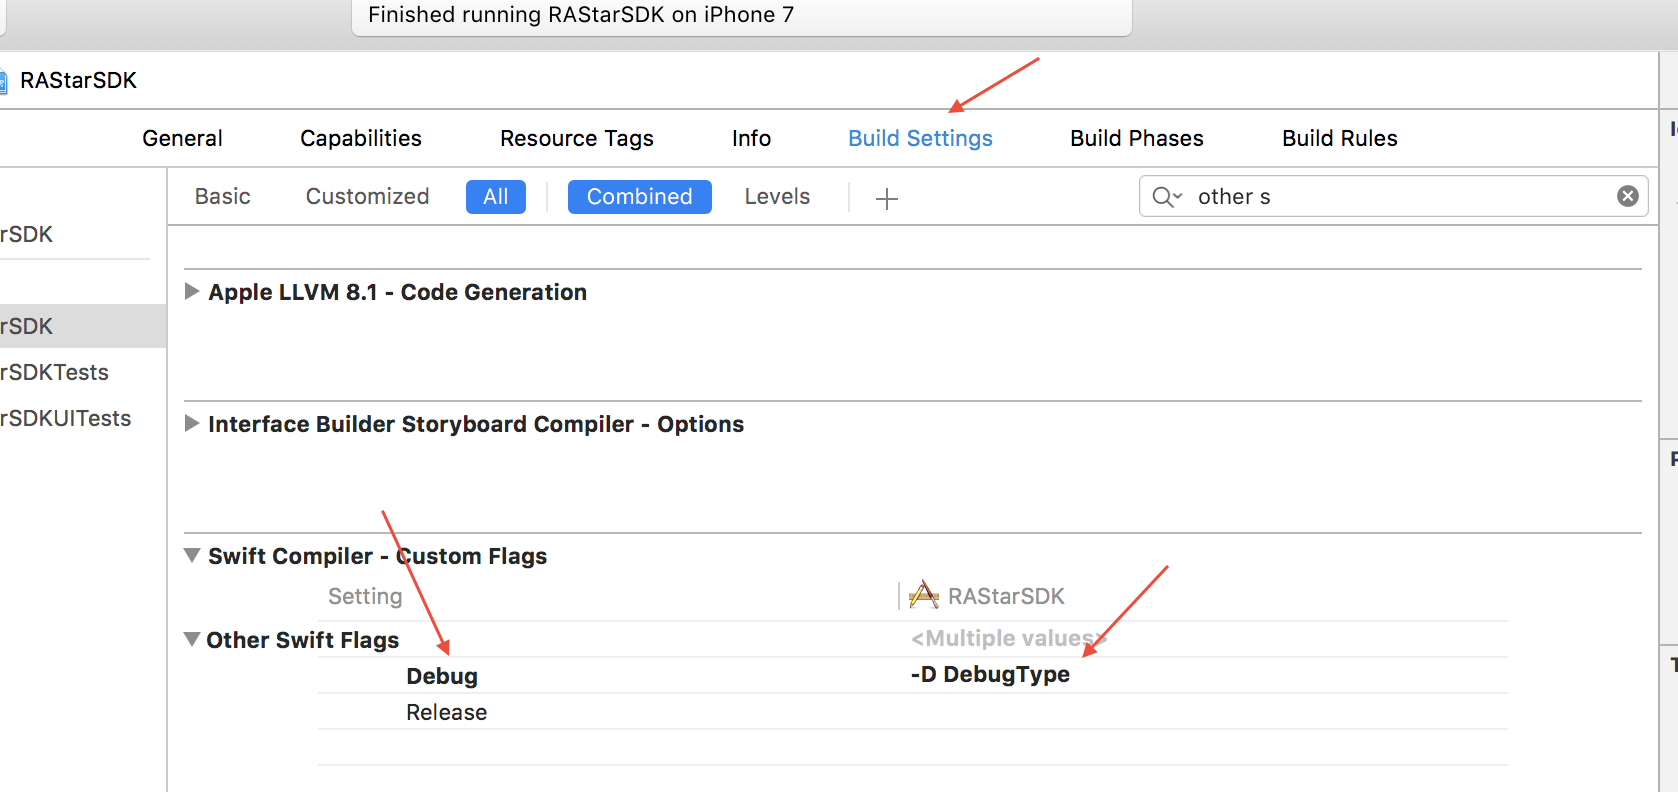The width and height of the screenshot is (1678, 792).
Task: Switch to the General tab
Action: tap(182, 139)
